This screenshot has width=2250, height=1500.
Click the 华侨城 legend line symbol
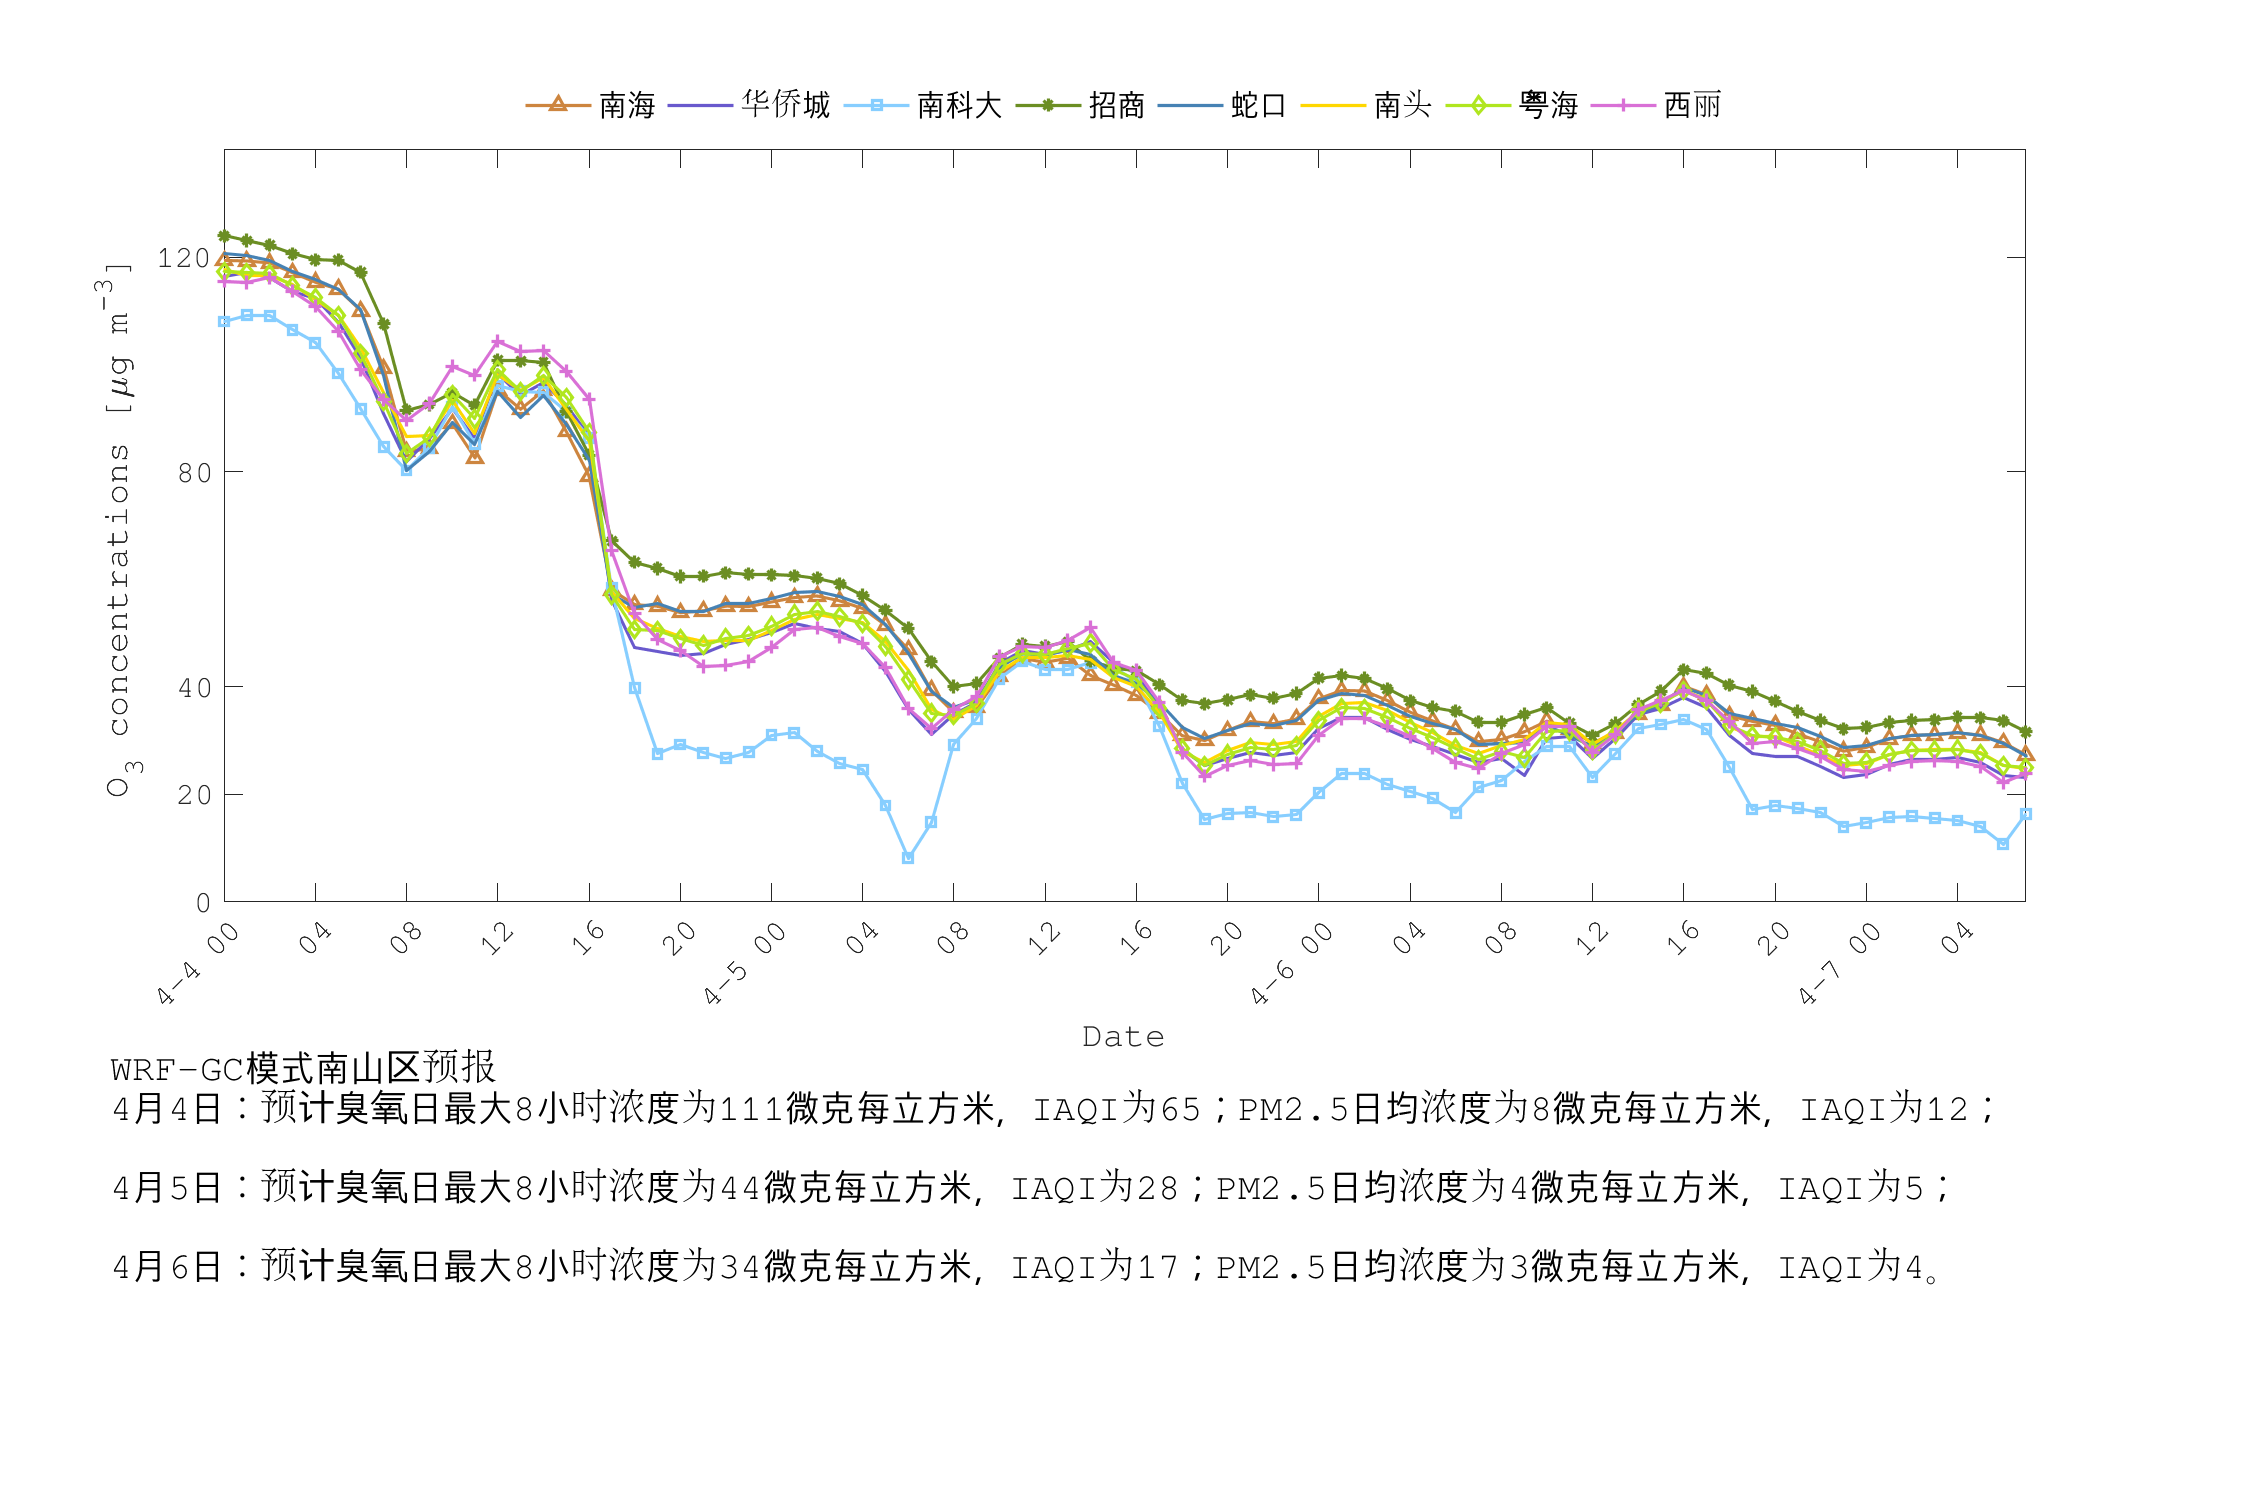pos(700,103)
